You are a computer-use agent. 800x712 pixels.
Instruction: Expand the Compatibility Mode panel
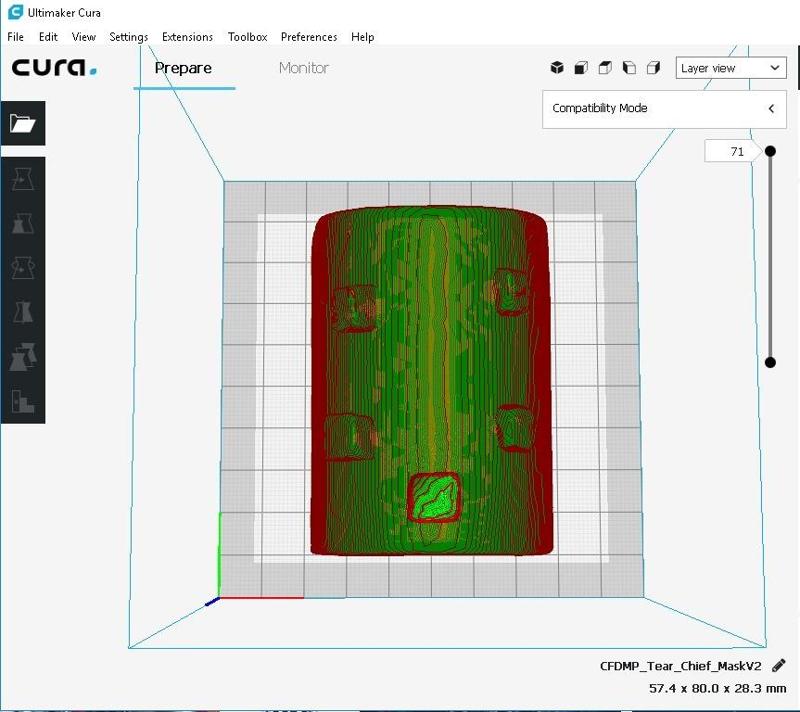point(771,108)
